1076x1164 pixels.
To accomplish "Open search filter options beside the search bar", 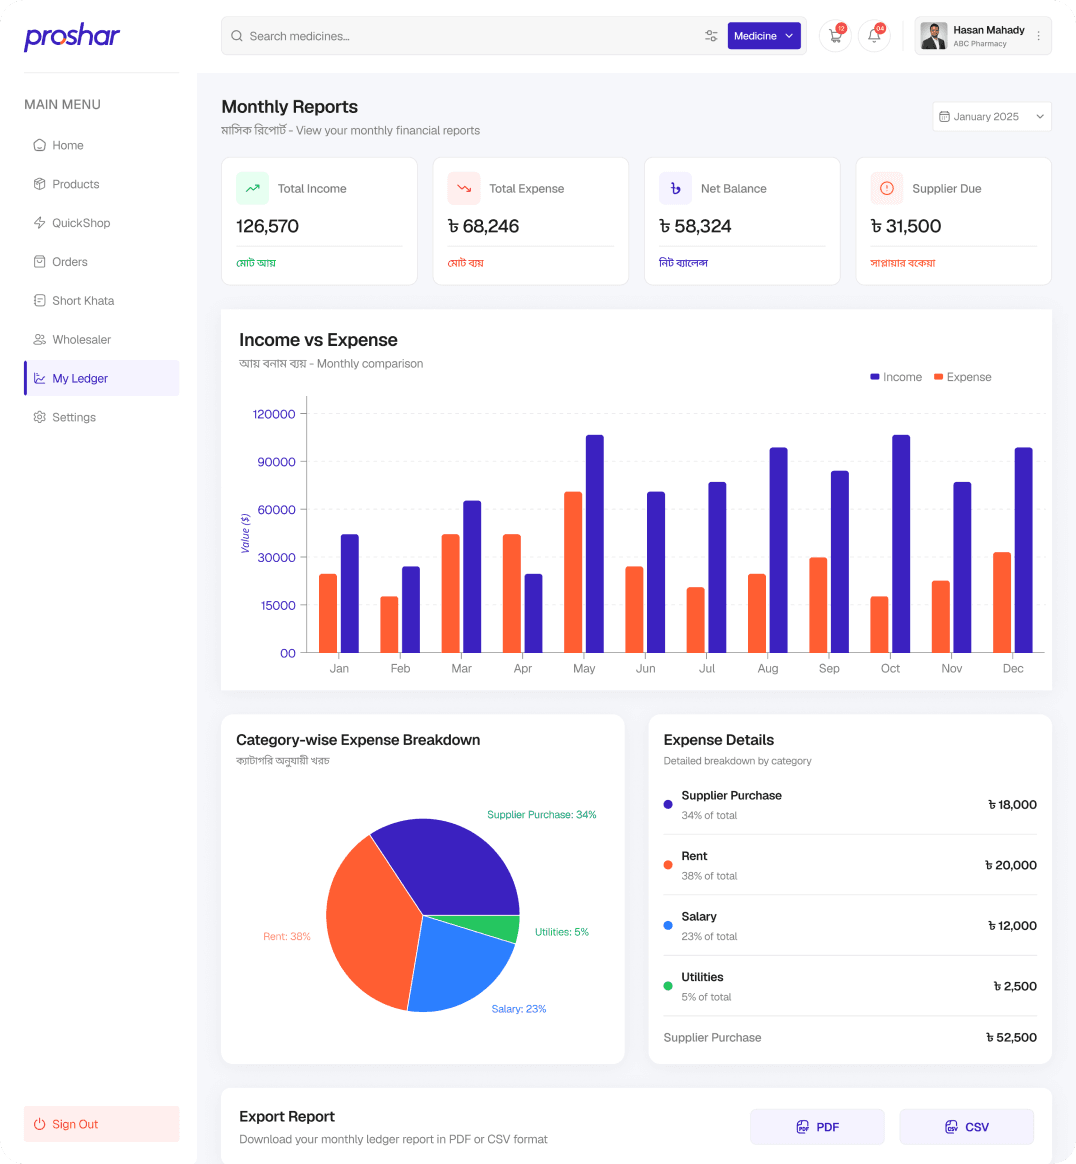I will point(711,35).
